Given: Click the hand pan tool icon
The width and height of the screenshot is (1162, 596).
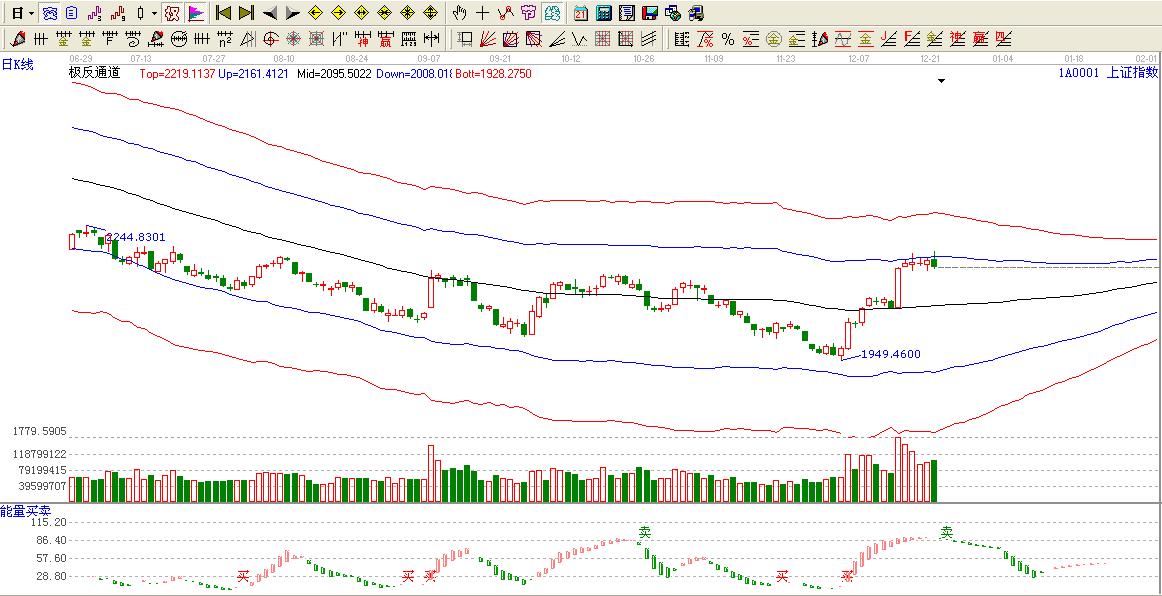Looking at the screenshot, I should click(460, 13).
